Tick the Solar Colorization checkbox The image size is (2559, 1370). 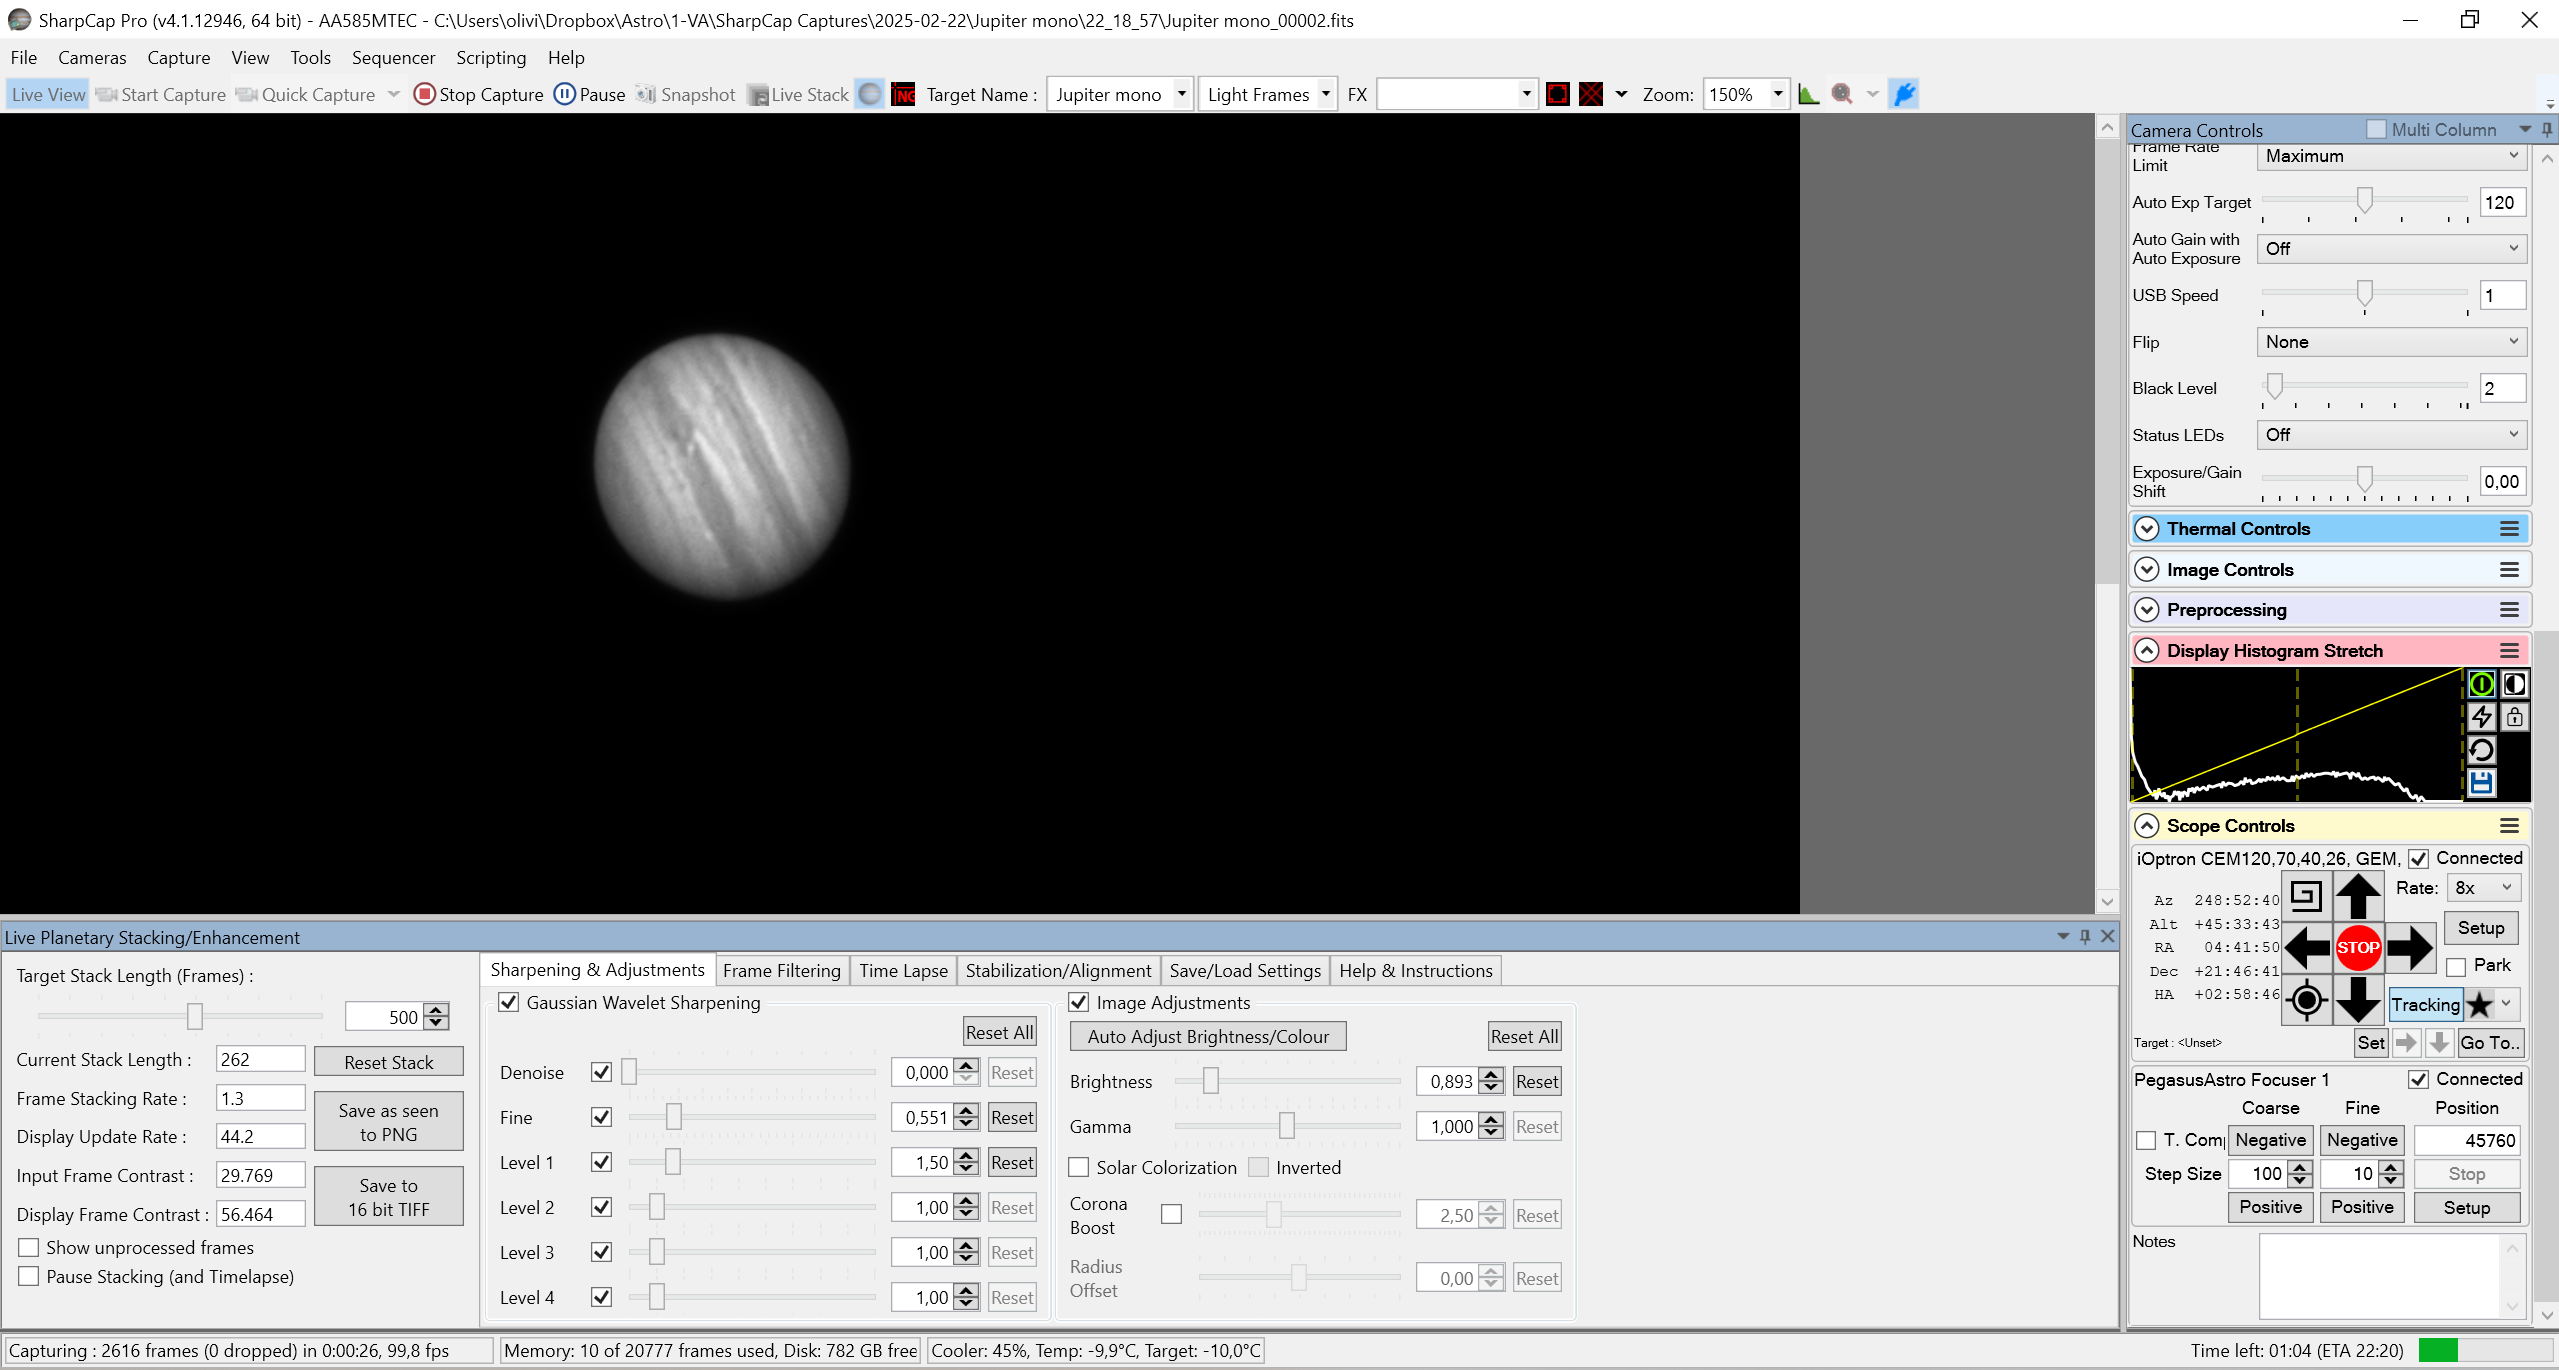1079,1167
